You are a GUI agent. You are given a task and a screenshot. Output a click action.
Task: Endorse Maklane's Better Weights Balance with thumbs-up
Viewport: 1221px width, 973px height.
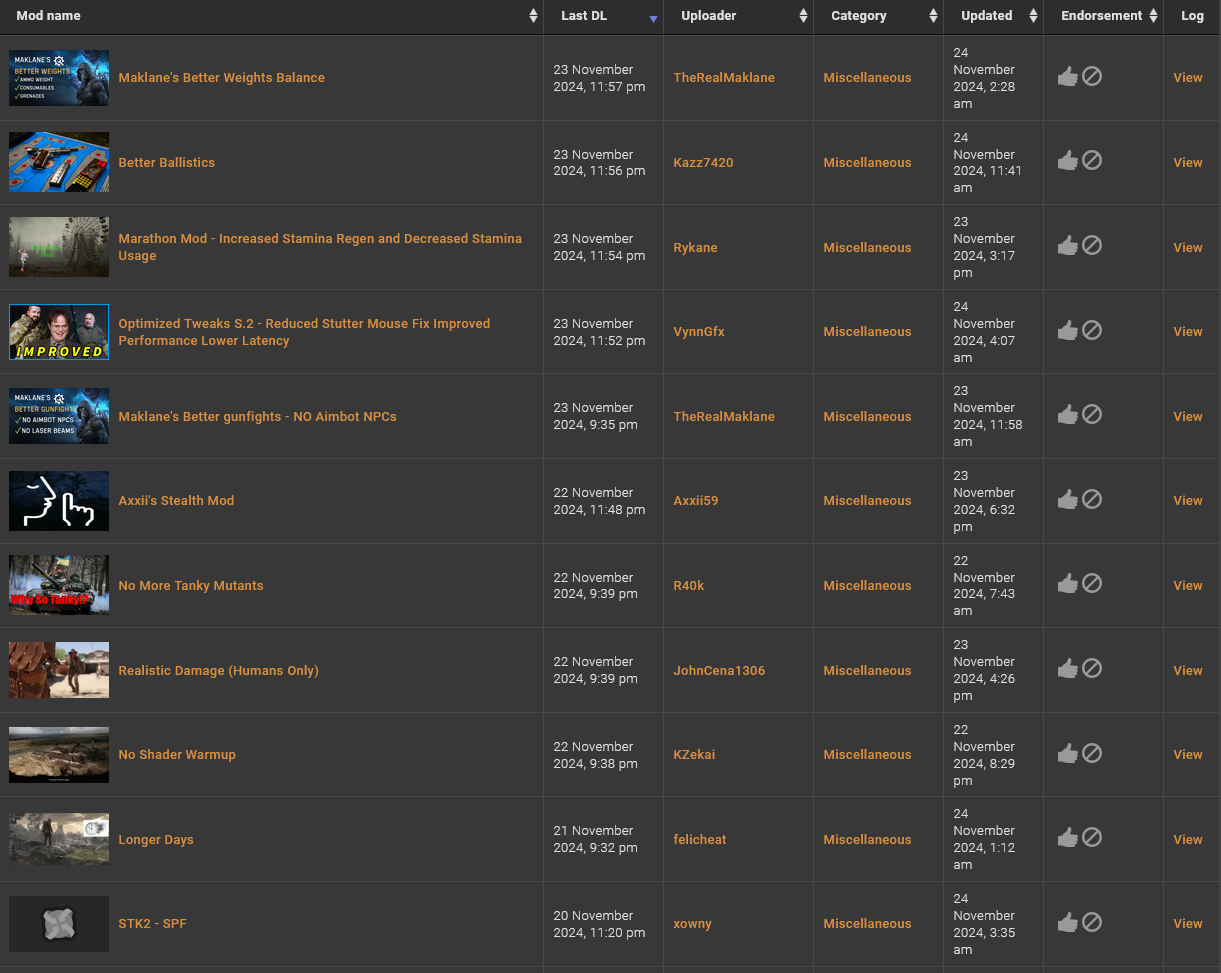pos(1067,77)
